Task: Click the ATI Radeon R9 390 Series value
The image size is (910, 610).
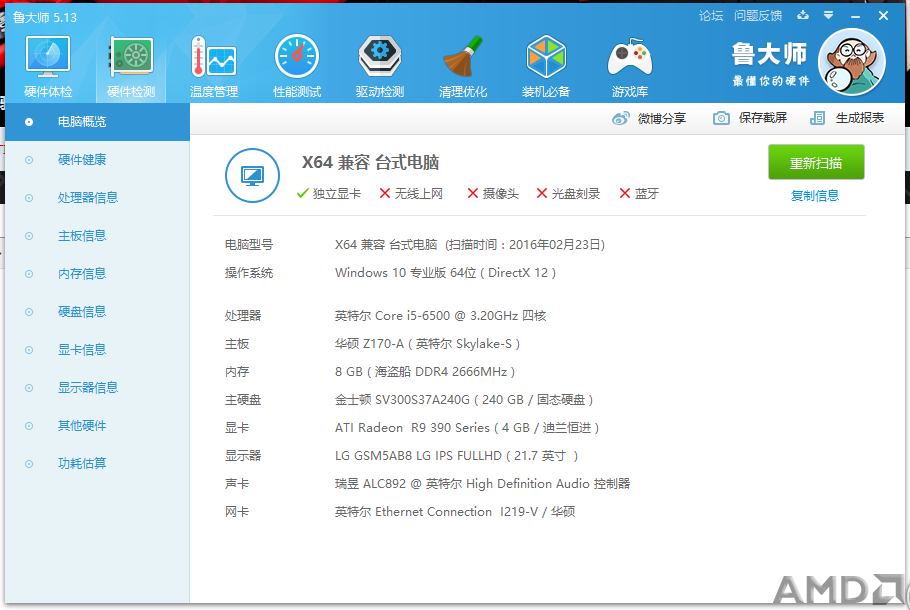Action: [x=467, y=428]
